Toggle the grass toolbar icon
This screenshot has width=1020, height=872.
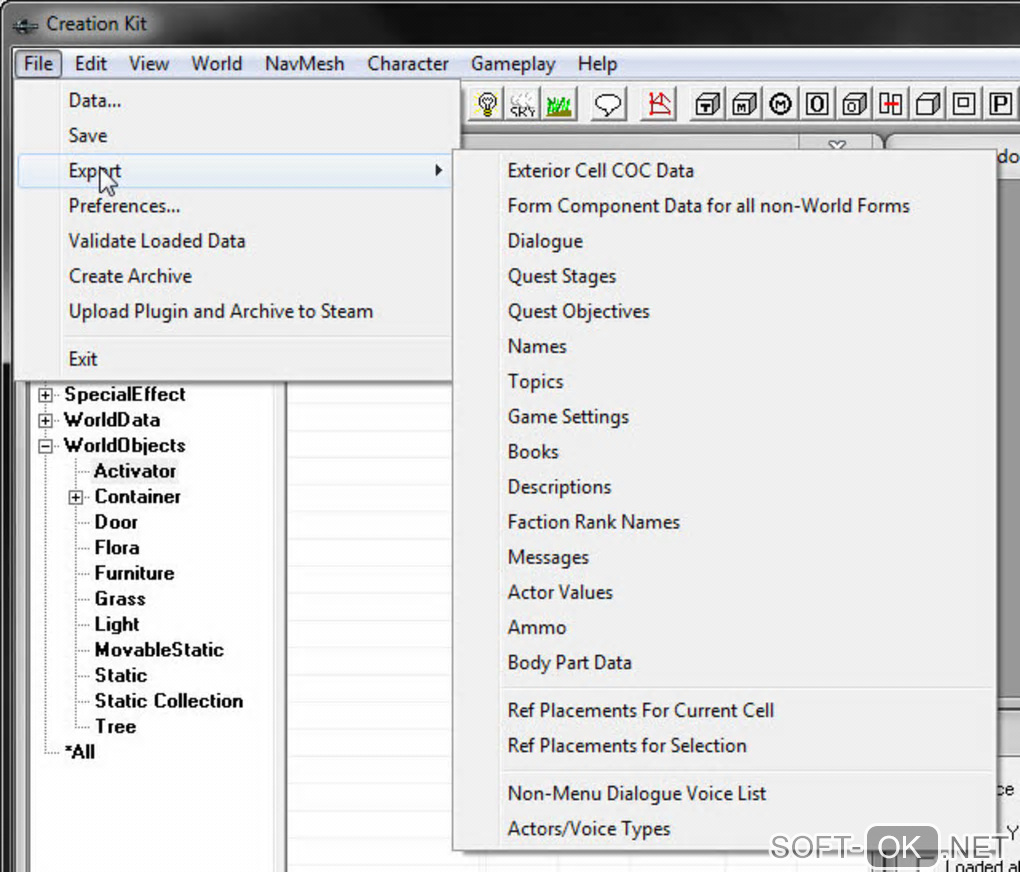pos(559,104)
